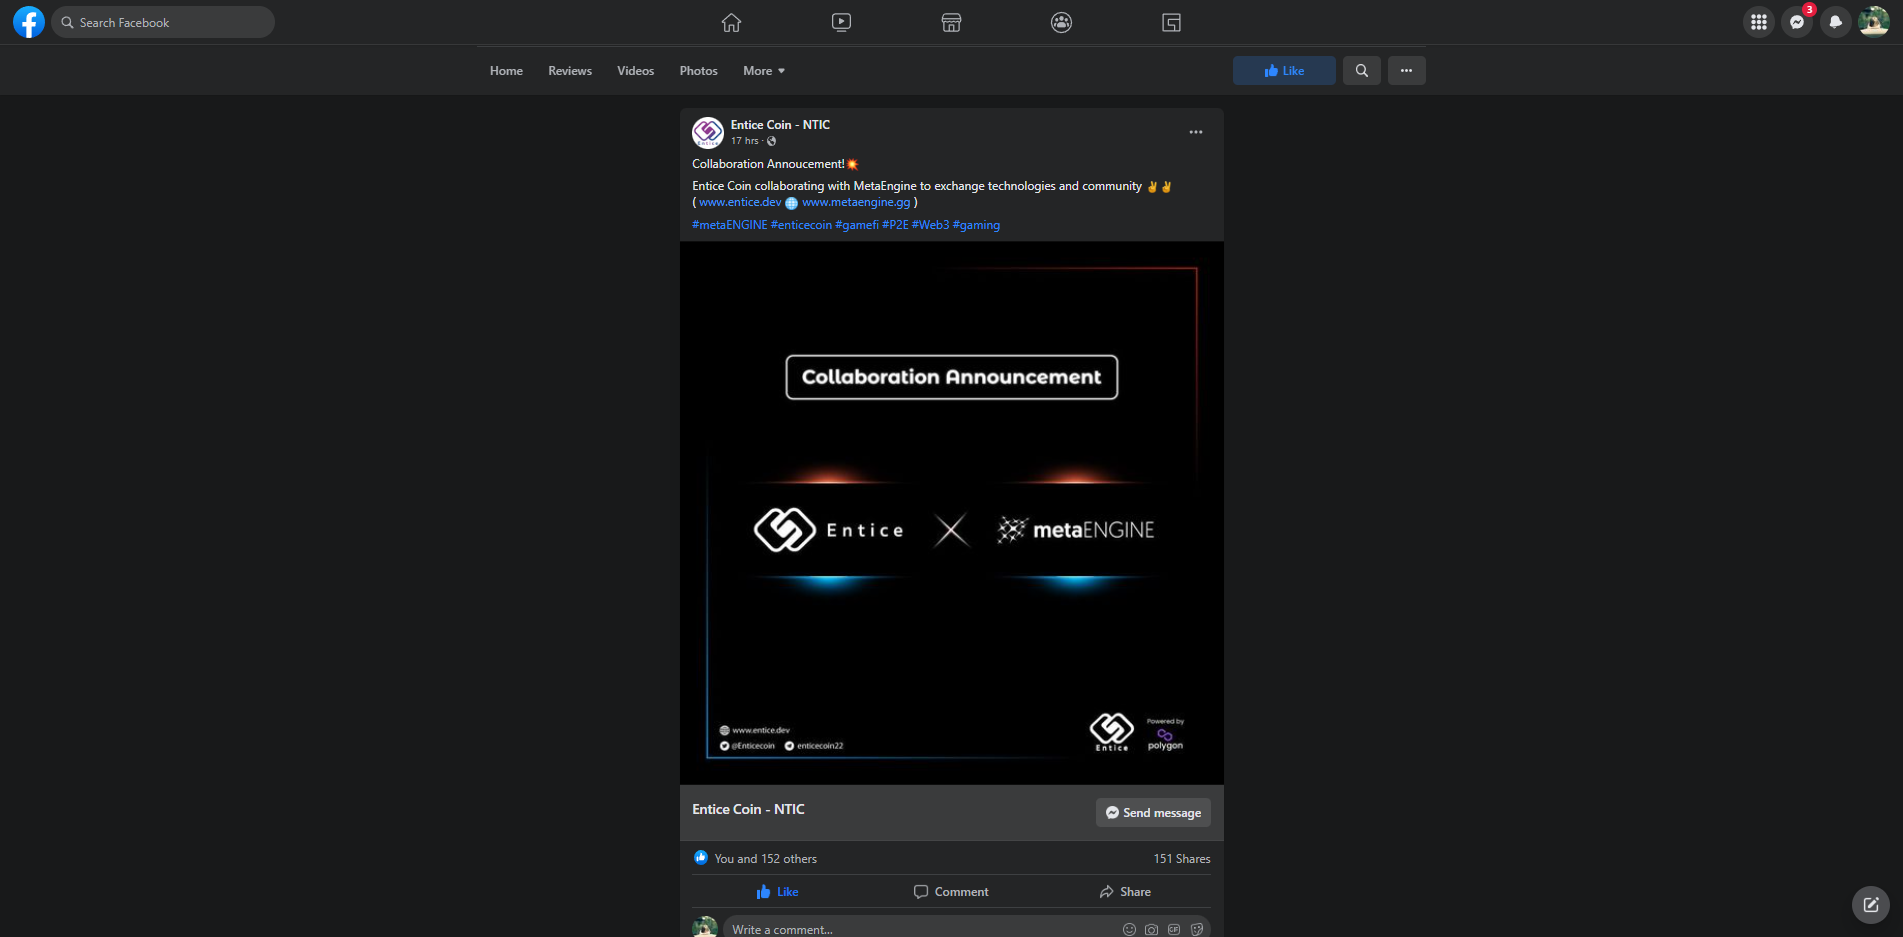Open the notifications bell
This screenshot has width=1903, height=937.
tap(1835, 22)
